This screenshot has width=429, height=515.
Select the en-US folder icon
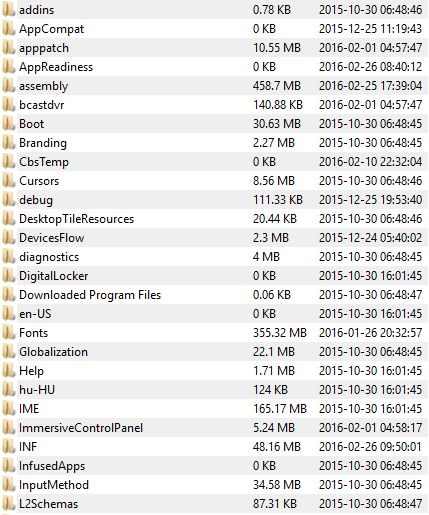[8, 314]
